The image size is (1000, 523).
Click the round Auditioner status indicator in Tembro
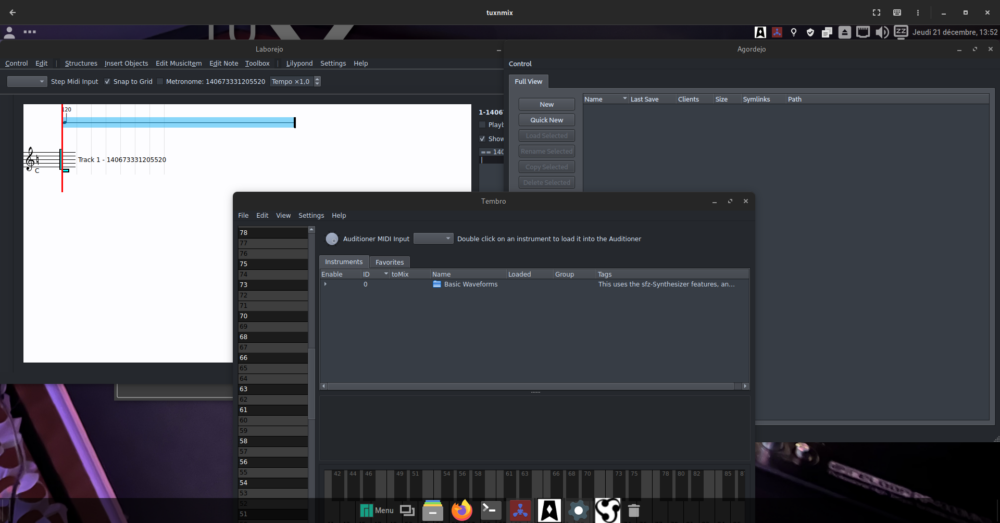(x=332, y=239)
